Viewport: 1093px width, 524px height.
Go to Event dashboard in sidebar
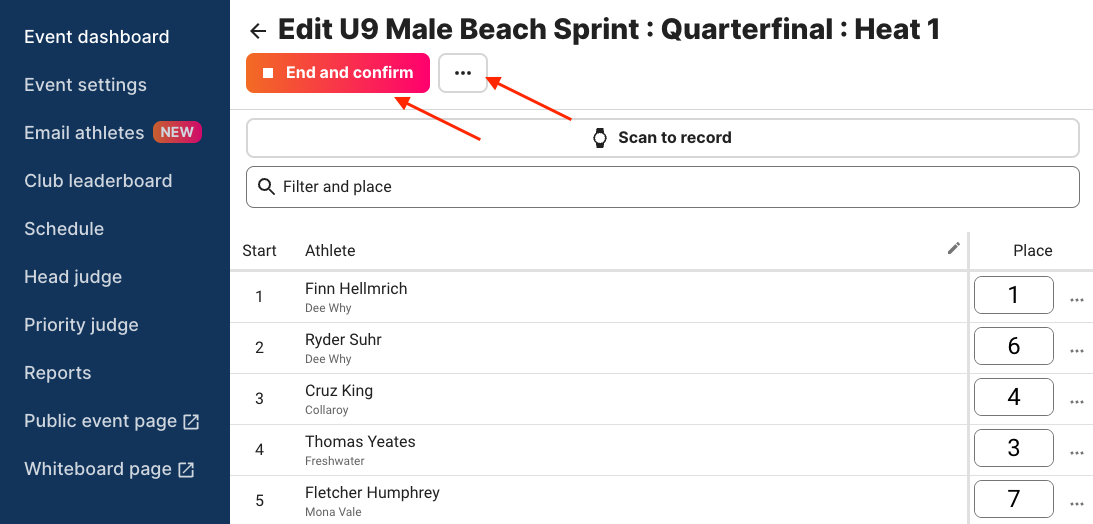tap(97, 37)
